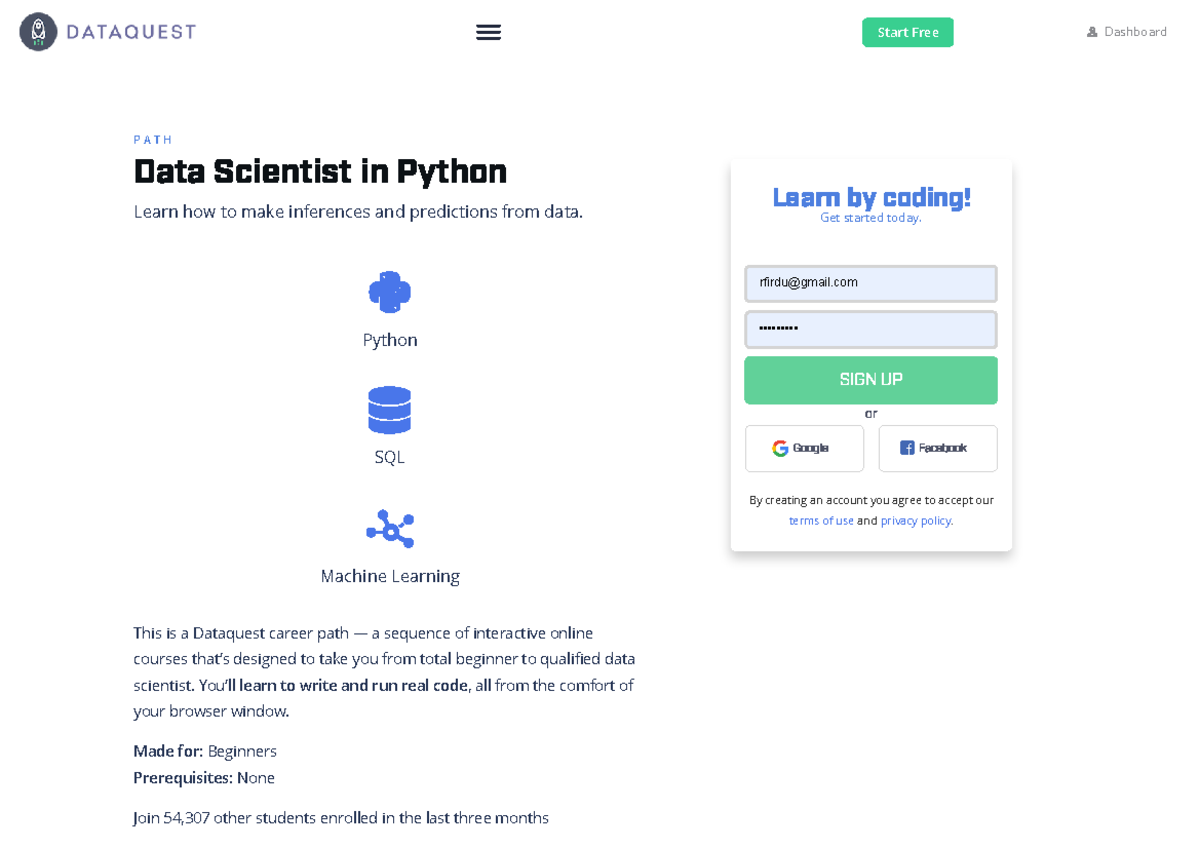Screen dimensions: 1200x848
Task: Click the Python label under its icon
Action: (390, 340)
